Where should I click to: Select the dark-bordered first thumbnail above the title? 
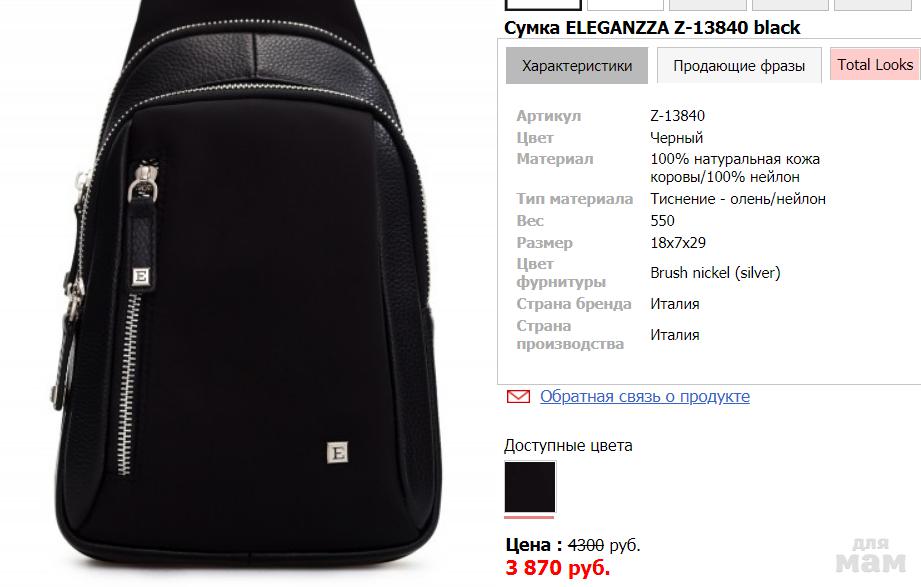pyautogui.click(x=543, y=5)
